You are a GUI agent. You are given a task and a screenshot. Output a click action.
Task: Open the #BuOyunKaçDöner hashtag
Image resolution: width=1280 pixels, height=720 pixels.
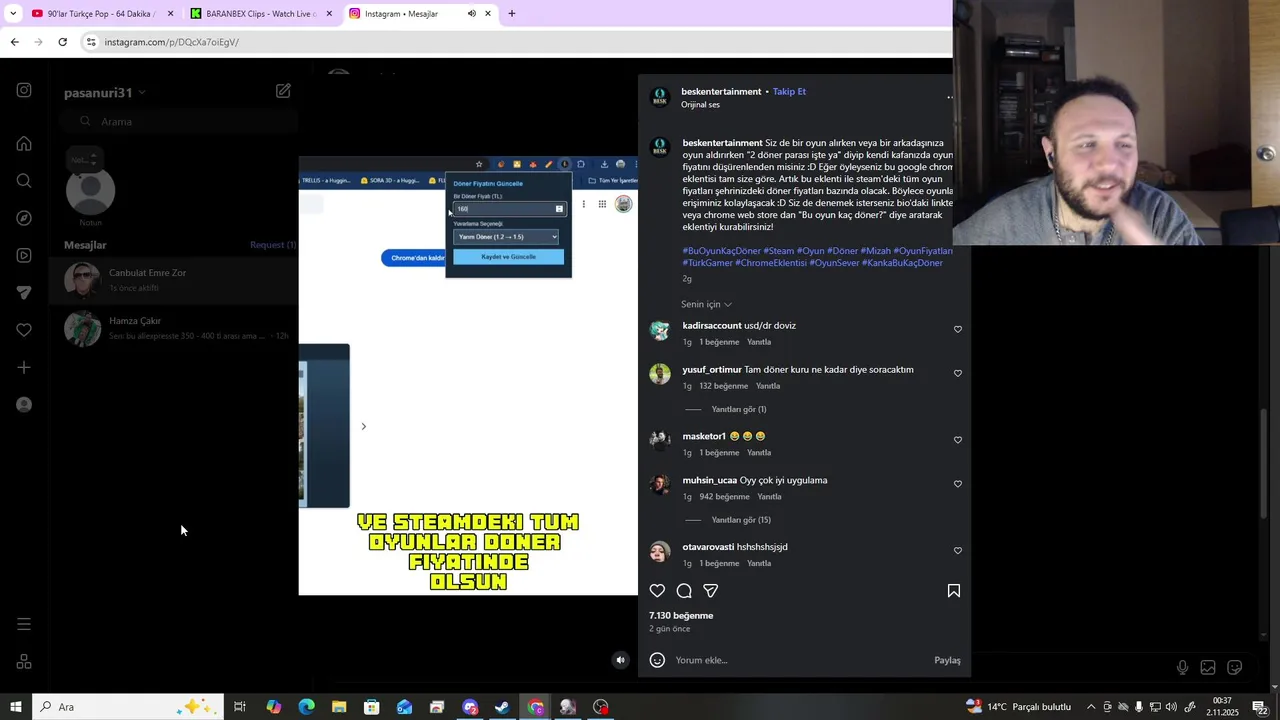pos(721,251)
